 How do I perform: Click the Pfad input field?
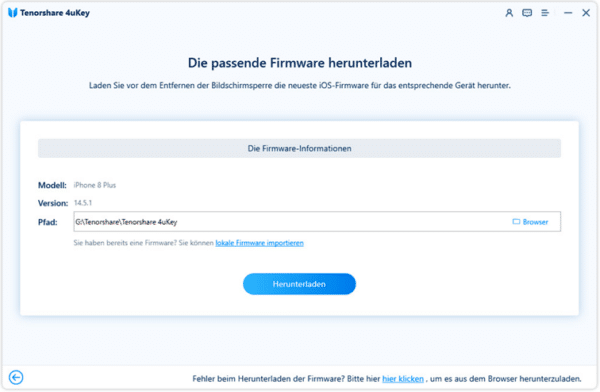click(317, 222)
